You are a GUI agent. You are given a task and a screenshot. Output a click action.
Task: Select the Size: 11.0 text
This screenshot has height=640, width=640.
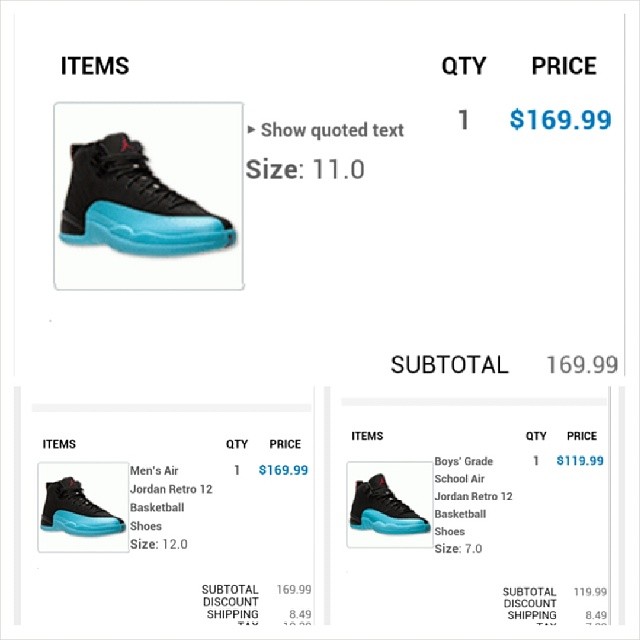[305, 169]
